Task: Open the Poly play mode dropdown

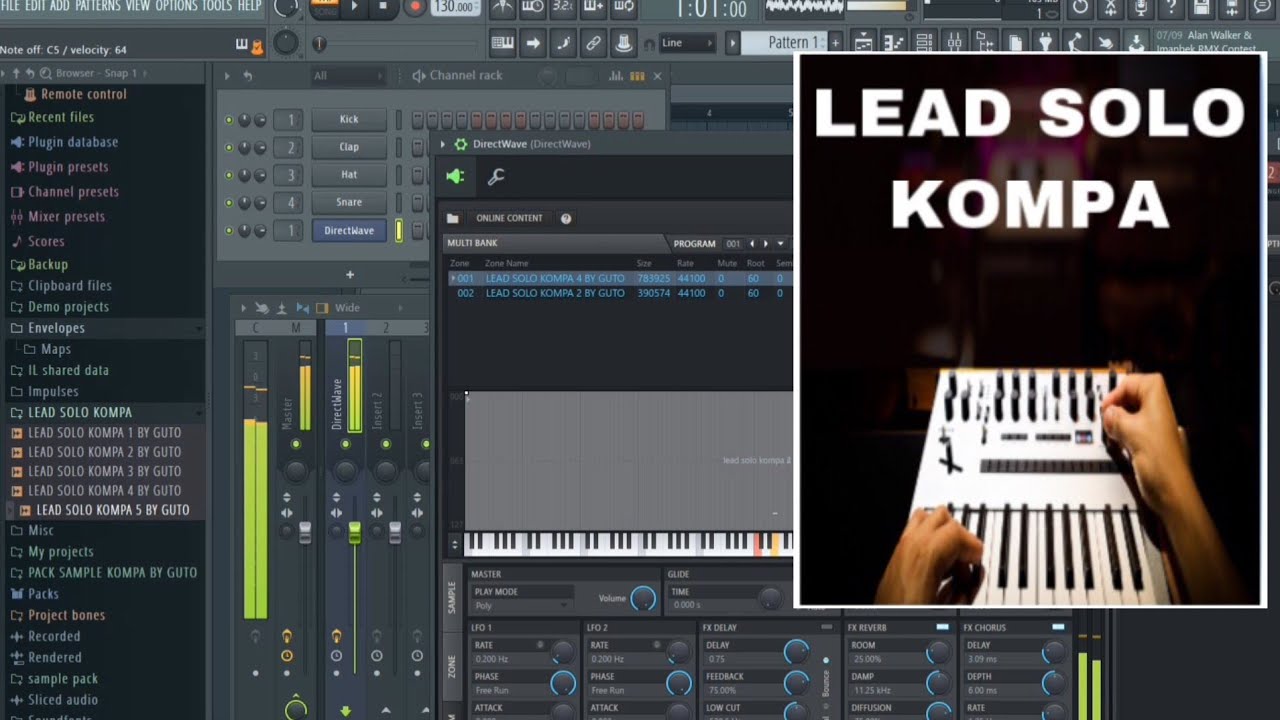Action: [520, 606]
